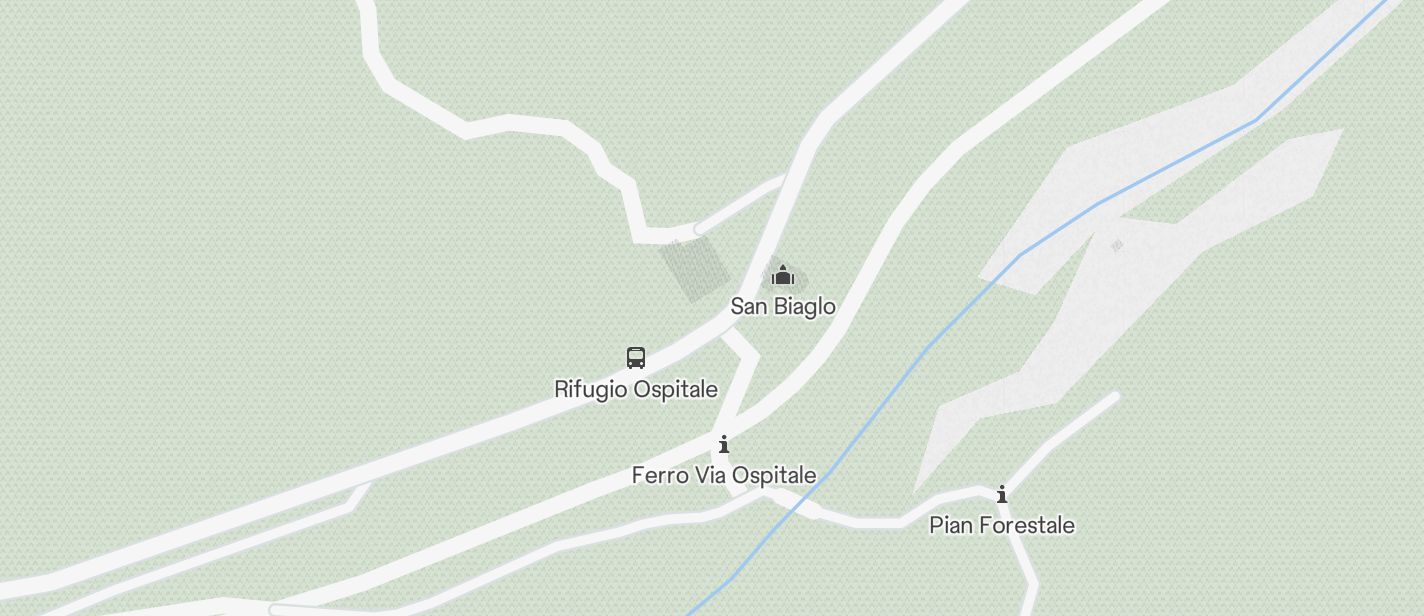Screen dimensions: 1424x616
Task: Click the faint small symbol inside gray scree area
Action: (x=1117, y=245)
